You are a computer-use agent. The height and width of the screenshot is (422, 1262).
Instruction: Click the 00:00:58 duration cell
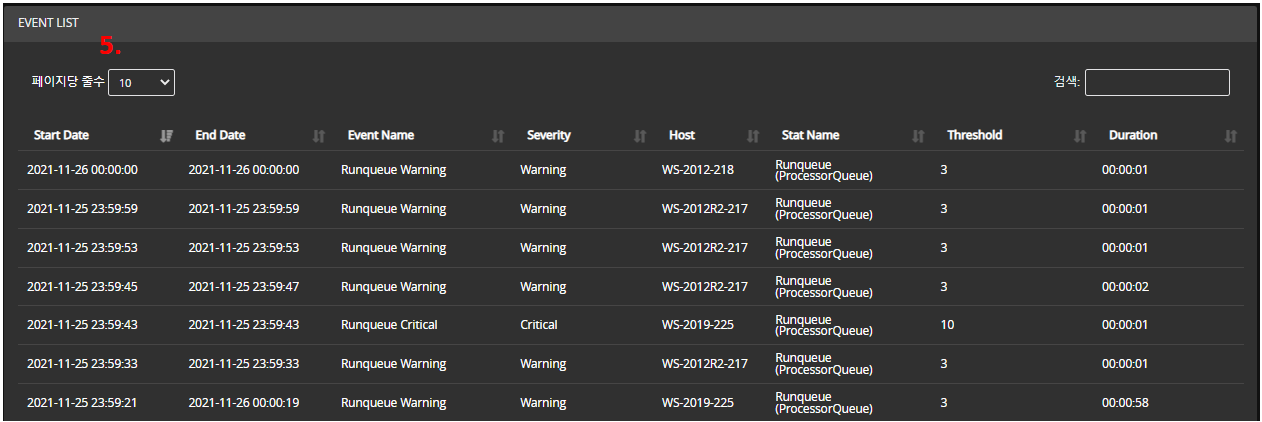[x=1125, y=403]
